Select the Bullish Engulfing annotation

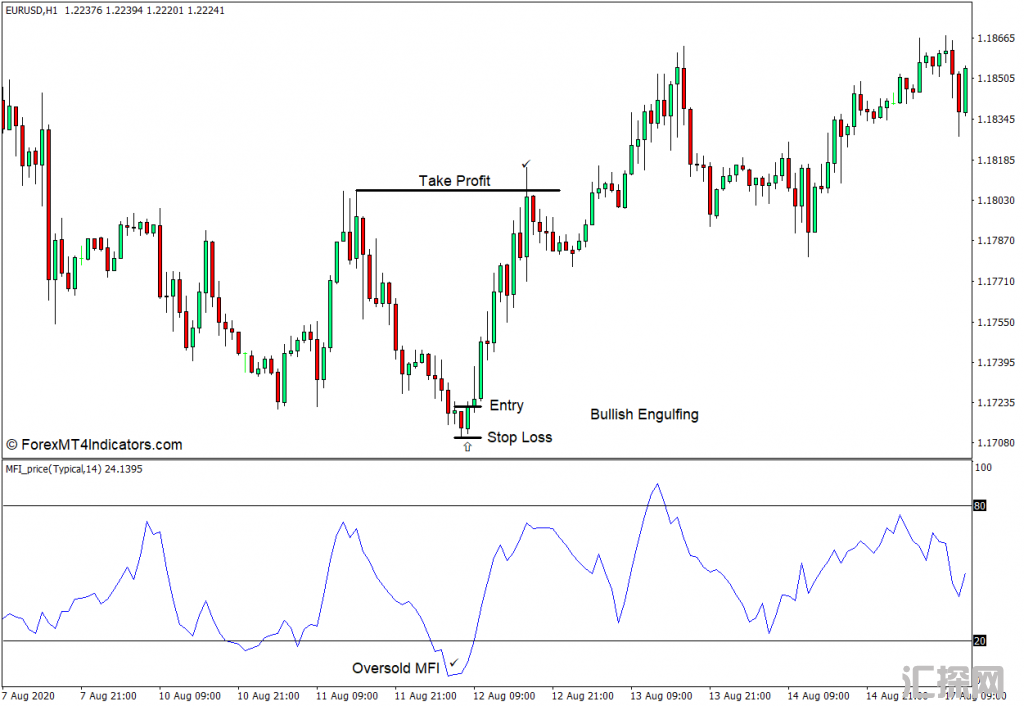click(644, 414)
